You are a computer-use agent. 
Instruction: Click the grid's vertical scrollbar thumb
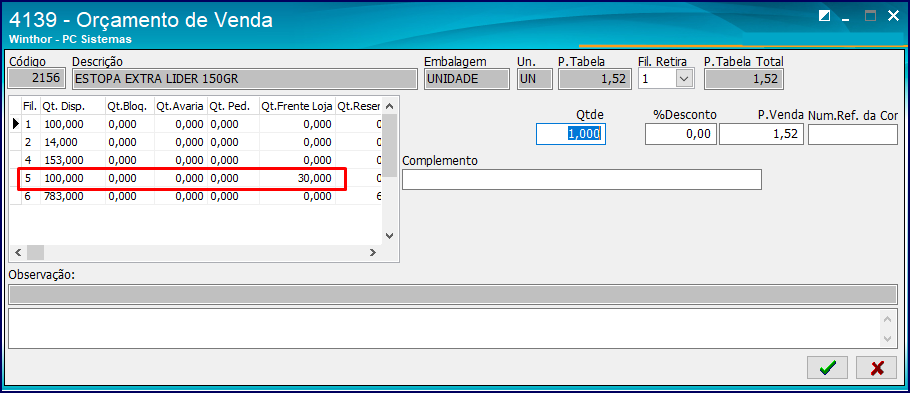(389, 145)
